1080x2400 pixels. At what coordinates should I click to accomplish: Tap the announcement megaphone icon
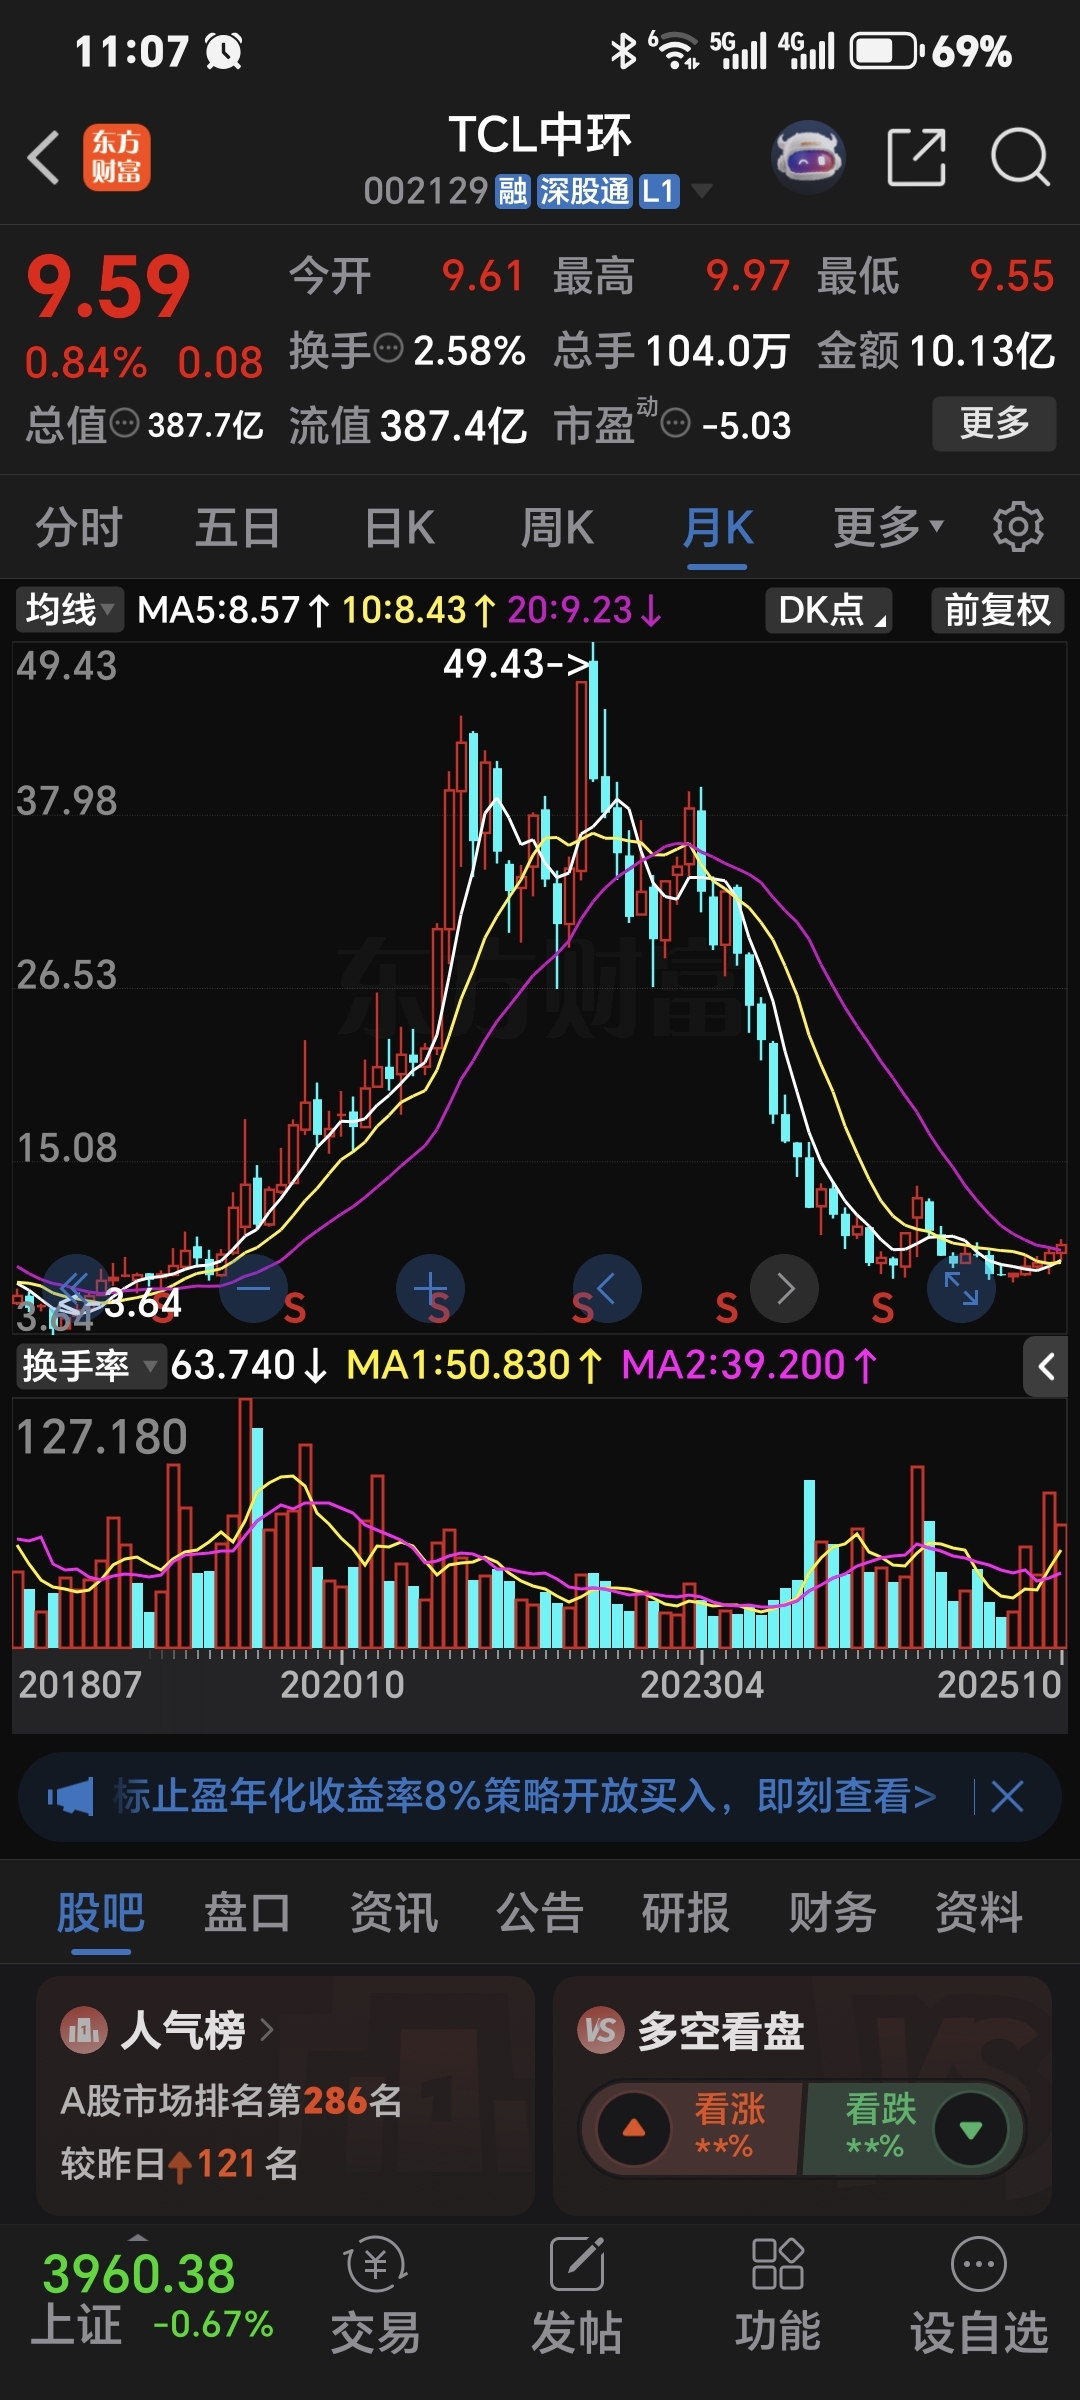coord(70,1797)
